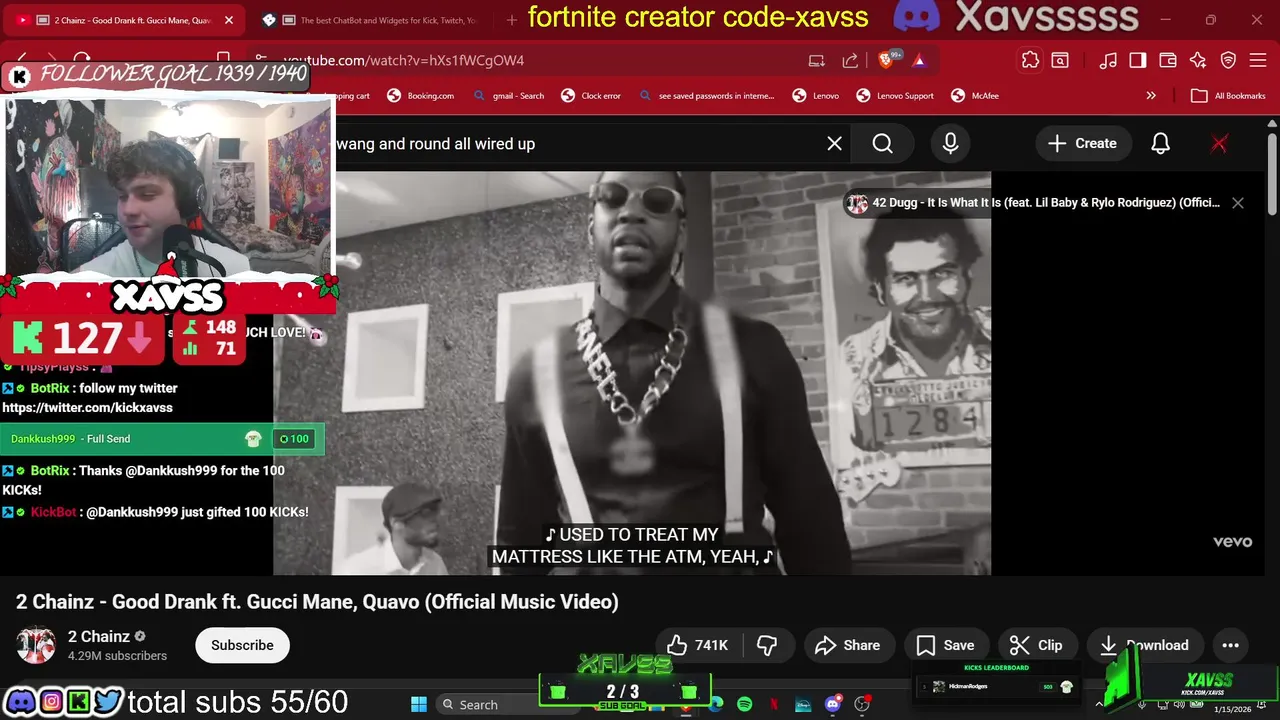Click the YouTube Create button
The width and height of the screenshot is (1280, 720).
coord(1082,144)
